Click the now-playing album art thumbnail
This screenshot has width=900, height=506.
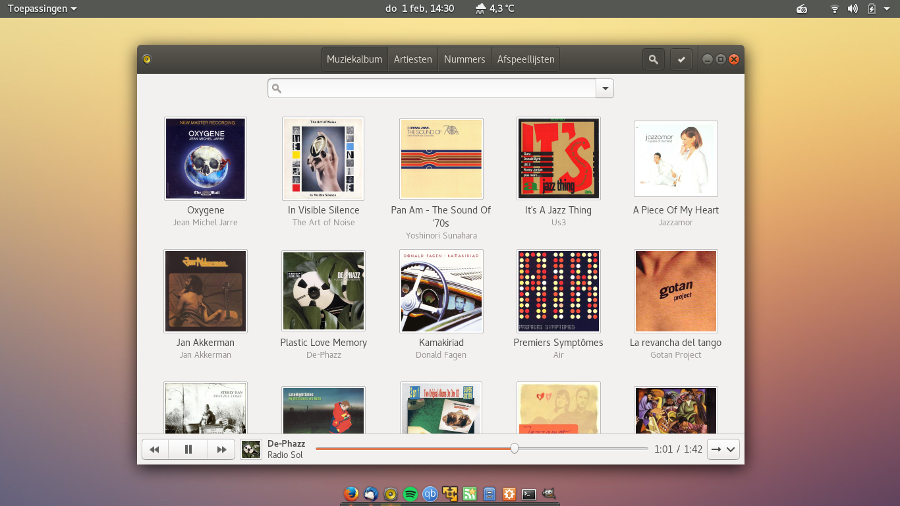click(x=251, y=449)
